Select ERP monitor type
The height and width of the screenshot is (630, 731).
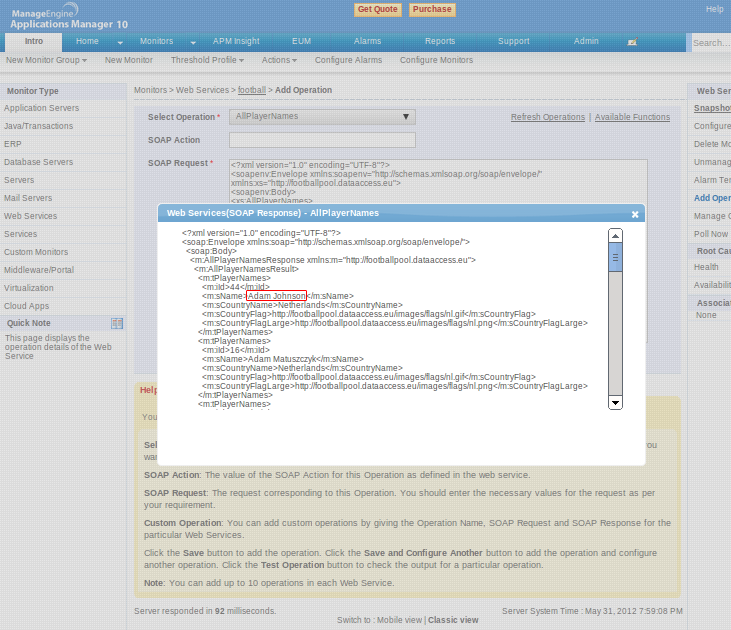[13, 144]
